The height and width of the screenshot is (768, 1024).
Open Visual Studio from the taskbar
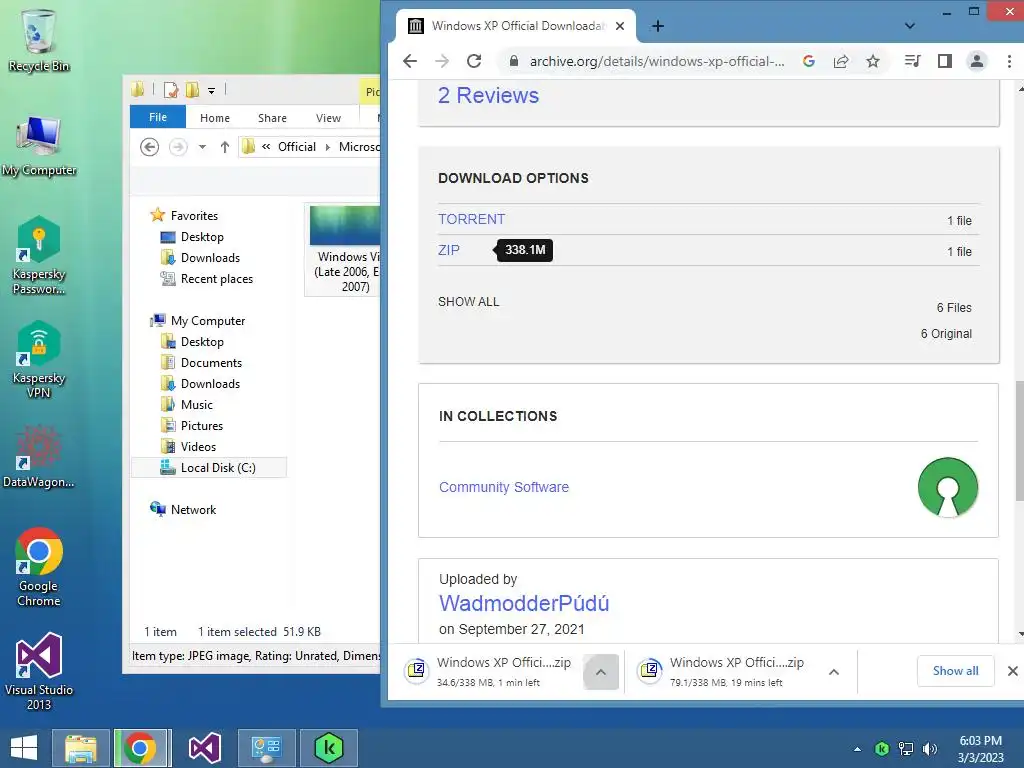click(x=204, y=748)
